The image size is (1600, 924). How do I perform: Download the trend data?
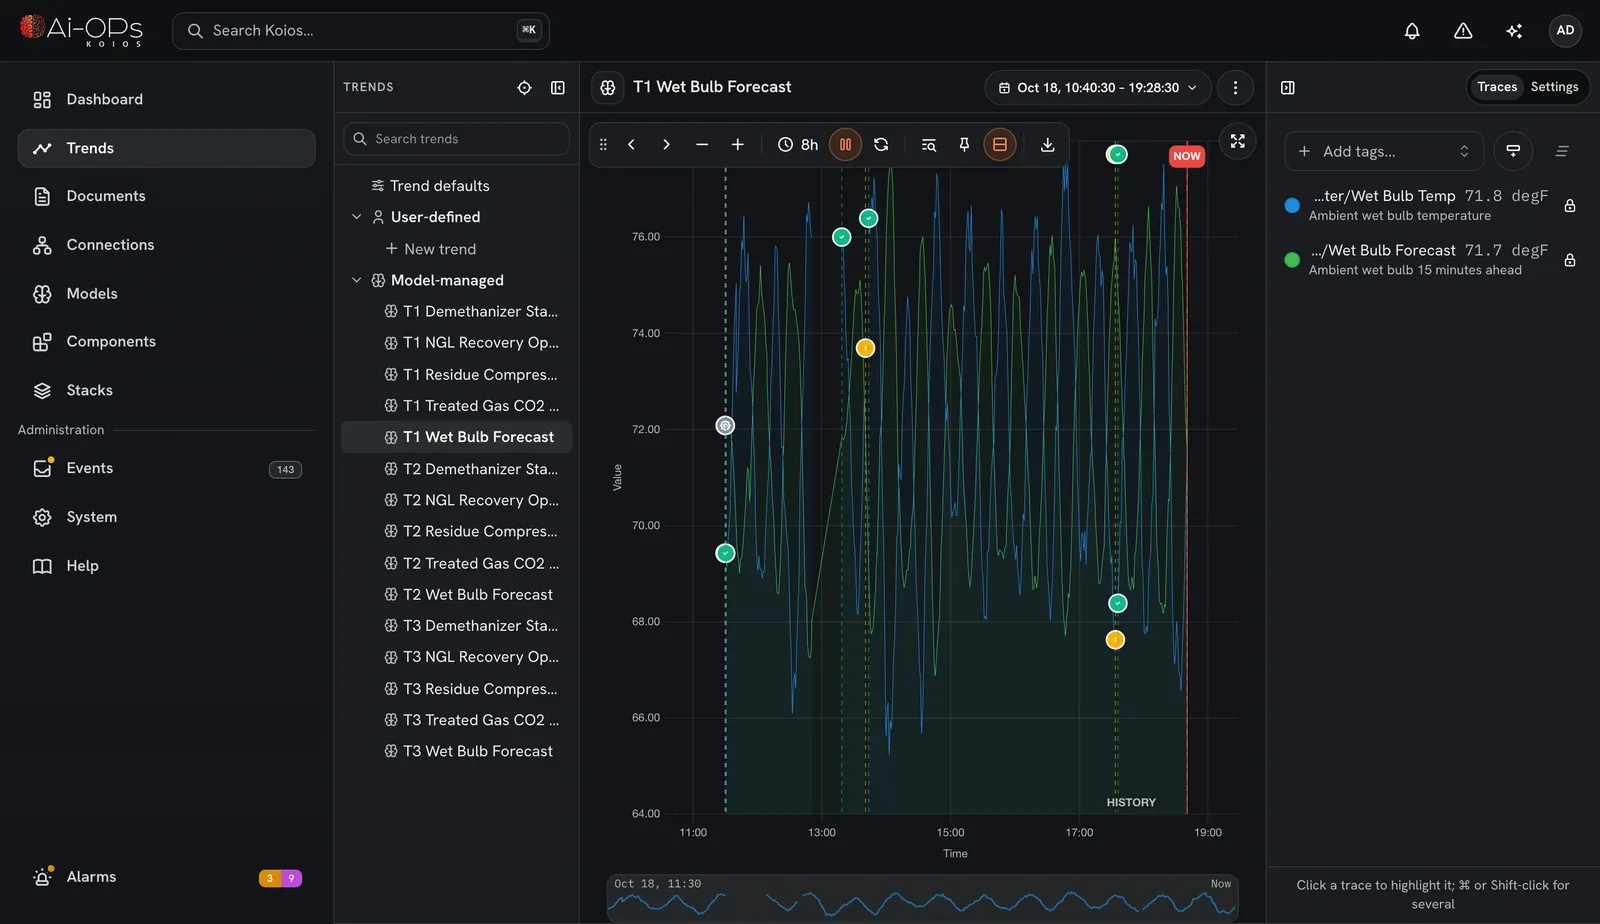[x=1047, y=145]
